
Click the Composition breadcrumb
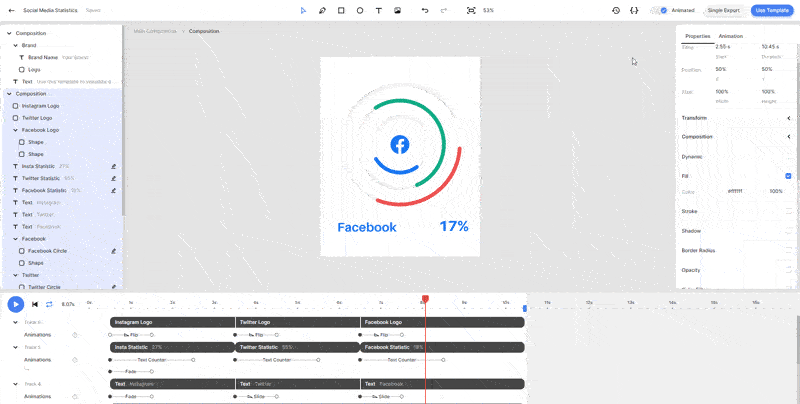click(204, 31)
